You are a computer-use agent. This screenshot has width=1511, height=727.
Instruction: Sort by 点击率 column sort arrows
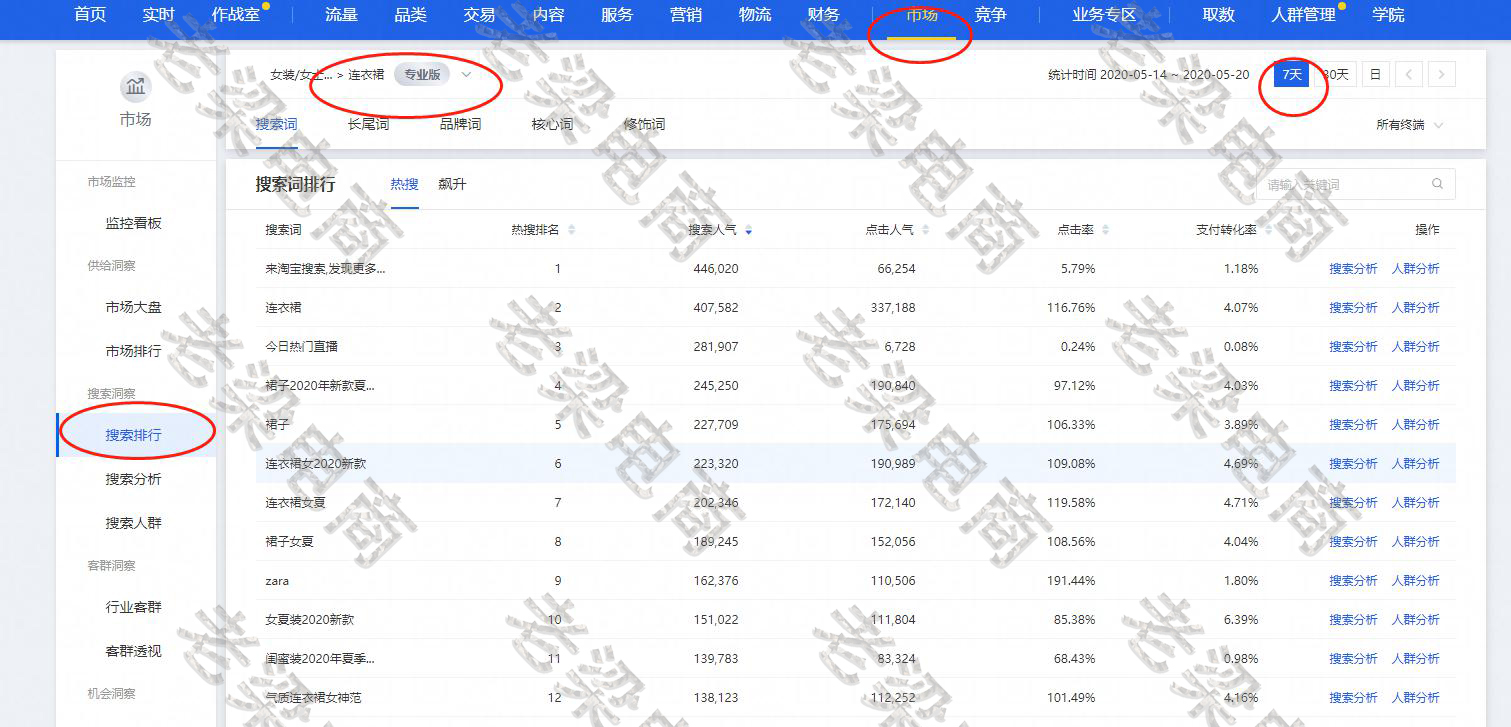coord(1105,230)
